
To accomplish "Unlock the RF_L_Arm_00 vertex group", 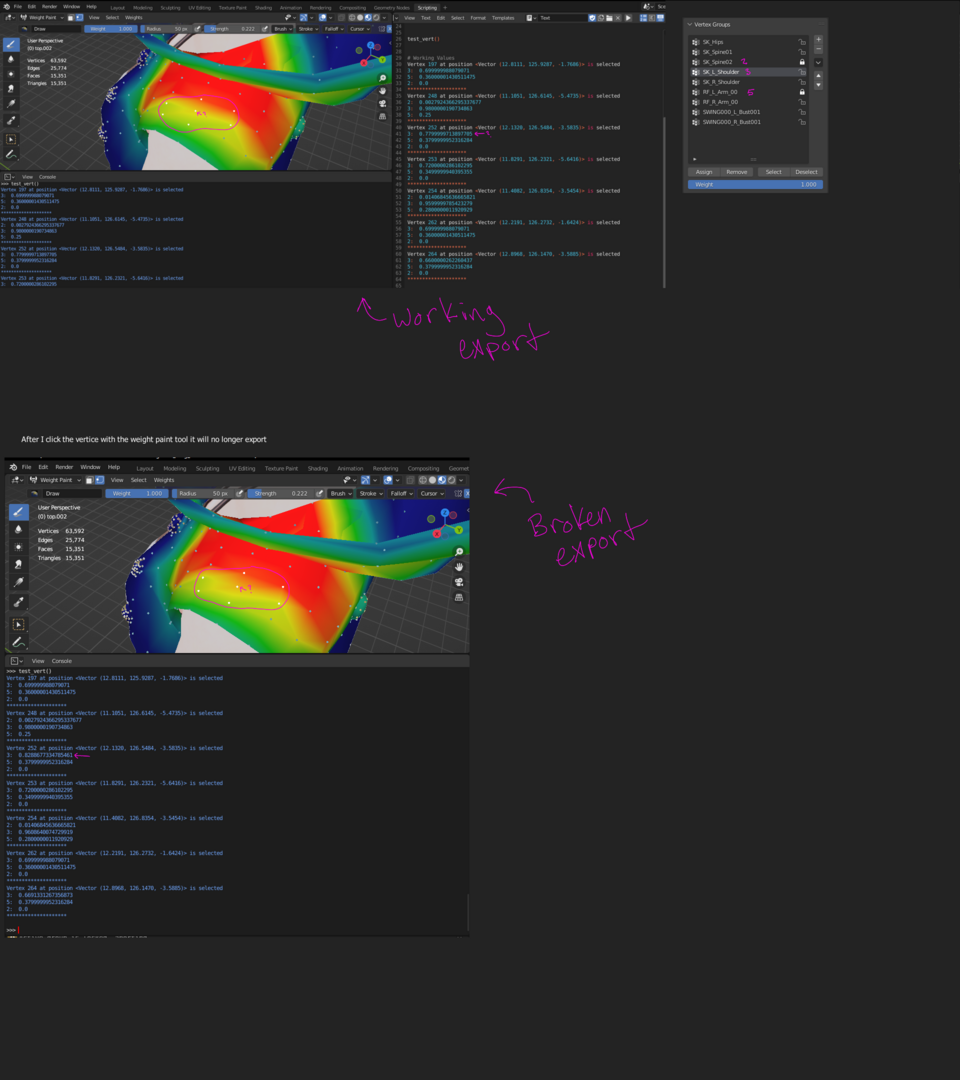I will point(802,92).
